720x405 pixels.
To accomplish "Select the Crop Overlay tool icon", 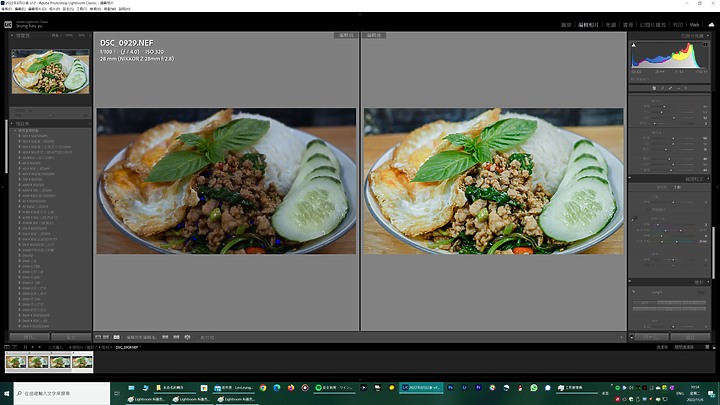I will (662, 88).
